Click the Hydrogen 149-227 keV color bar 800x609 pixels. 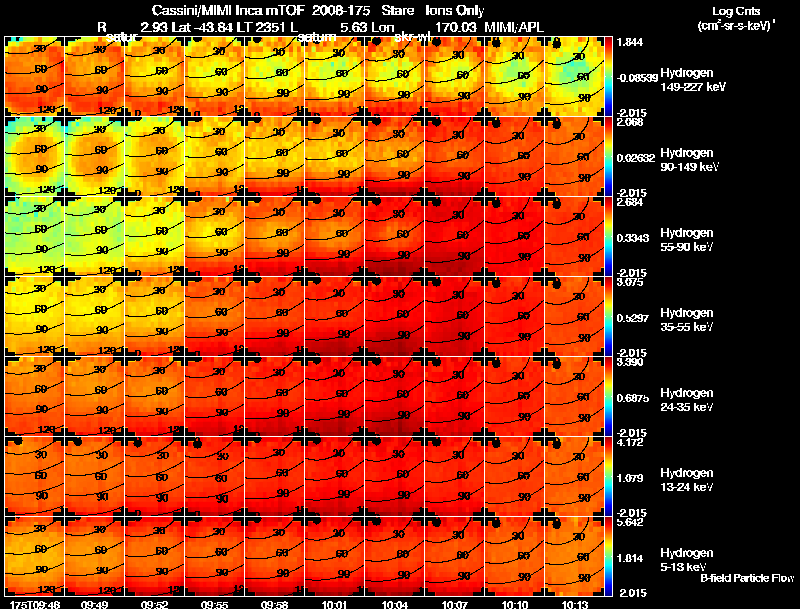(x=608, y=77)
